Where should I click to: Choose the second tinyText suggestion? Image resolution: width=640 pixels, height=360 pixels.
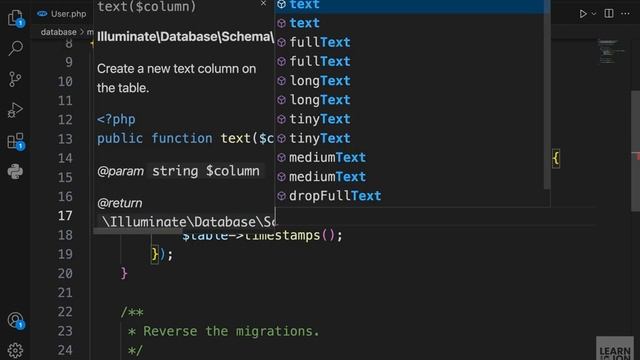(410, 138)
